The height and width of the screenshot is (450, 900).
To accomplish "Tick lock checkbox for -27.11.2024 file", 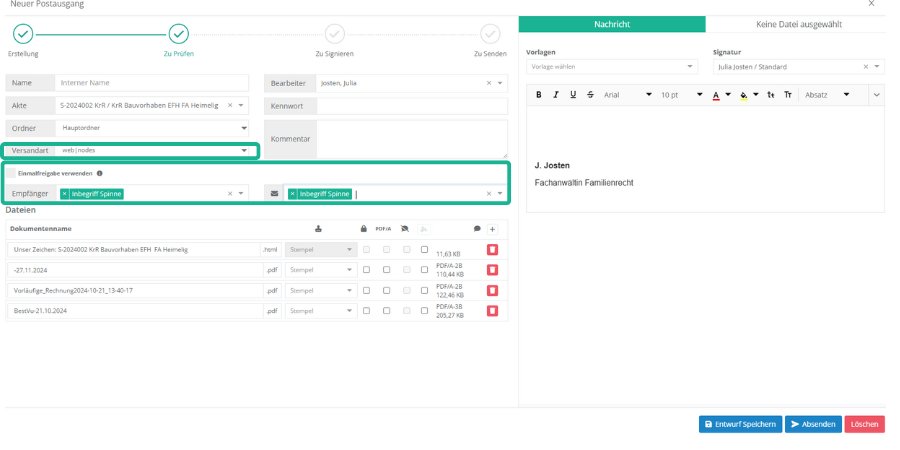I will click(365, 270).
